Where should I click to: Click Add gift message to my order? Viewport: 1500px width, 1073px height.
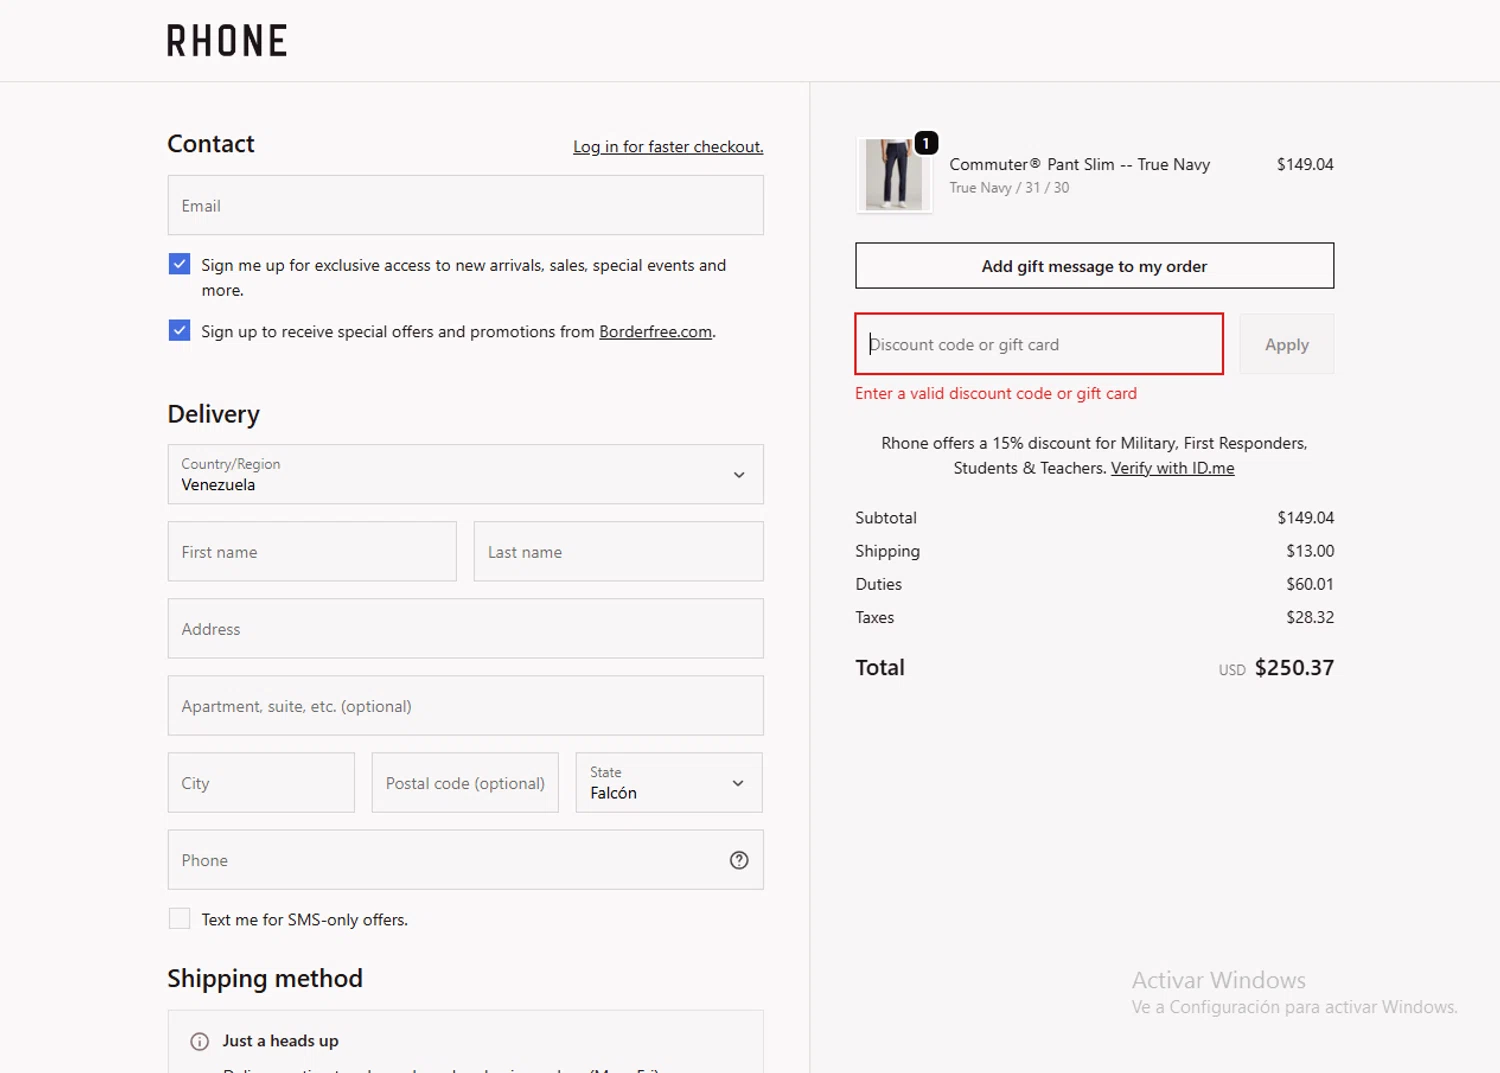(x=1094, y=266)
